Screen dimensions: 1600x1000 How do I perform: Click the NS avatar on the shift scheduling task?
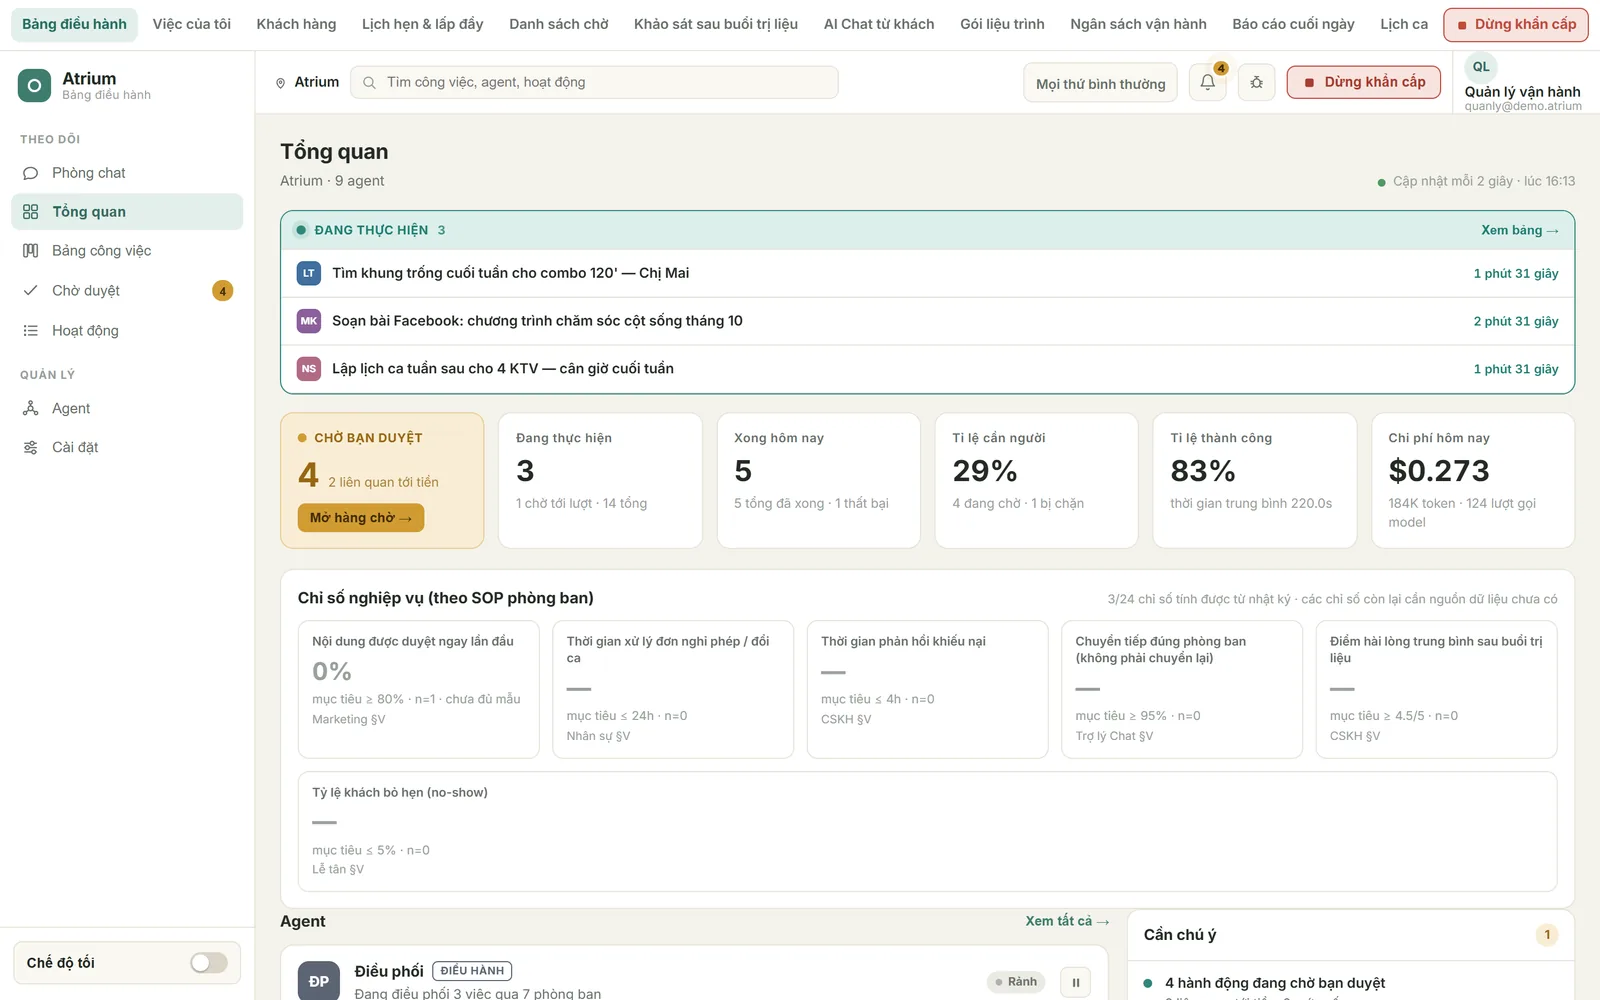click(x=309, y=369)
